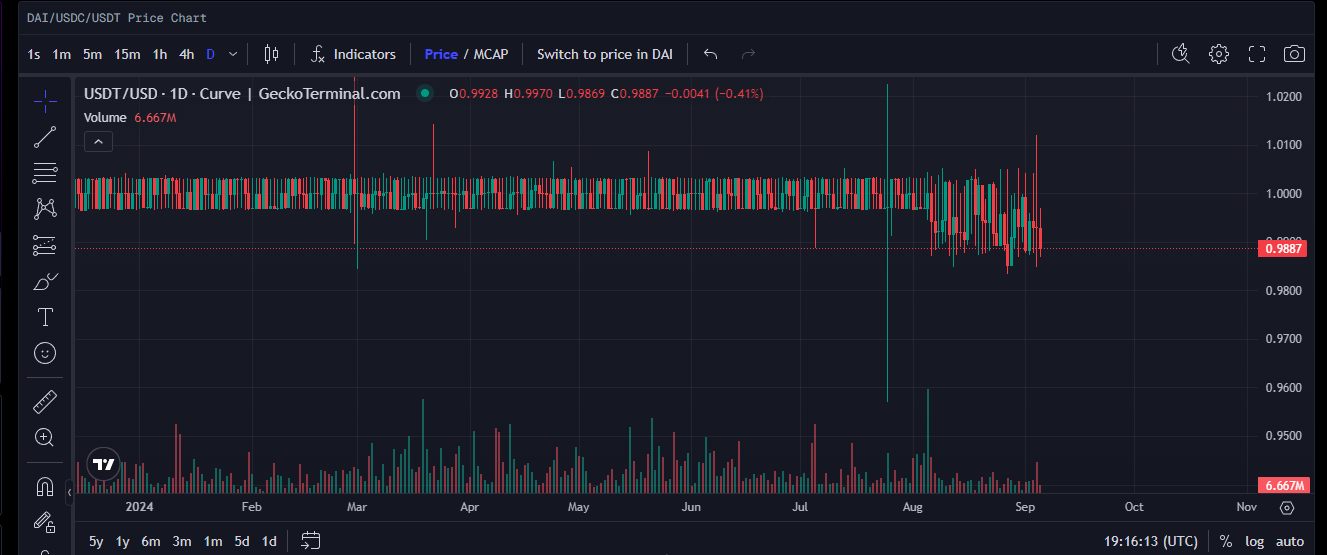Expand the time interval dropdown chevron
1327x555 pixels.
tap(233, 54)
